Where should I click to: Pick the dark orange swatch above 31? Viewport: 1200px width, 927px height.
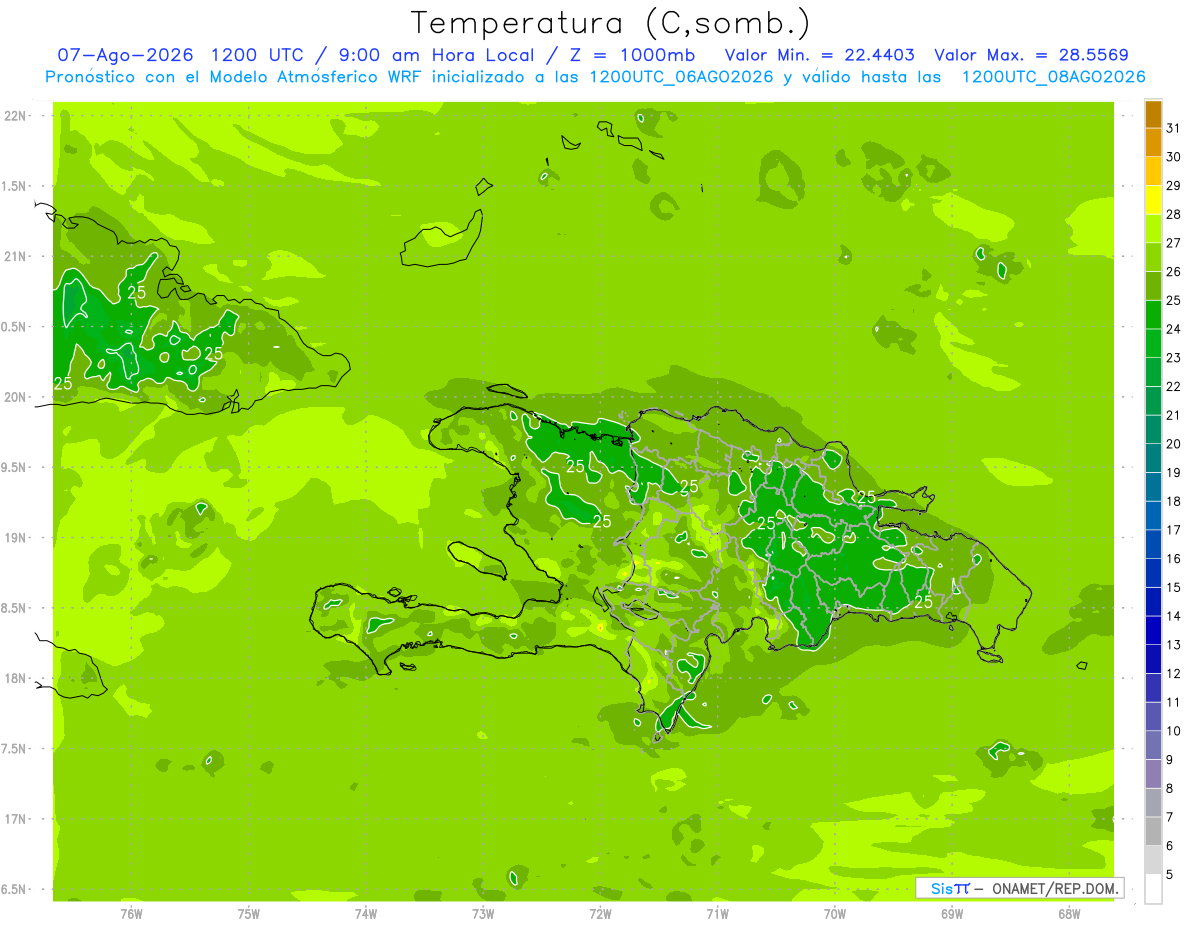1153,114
